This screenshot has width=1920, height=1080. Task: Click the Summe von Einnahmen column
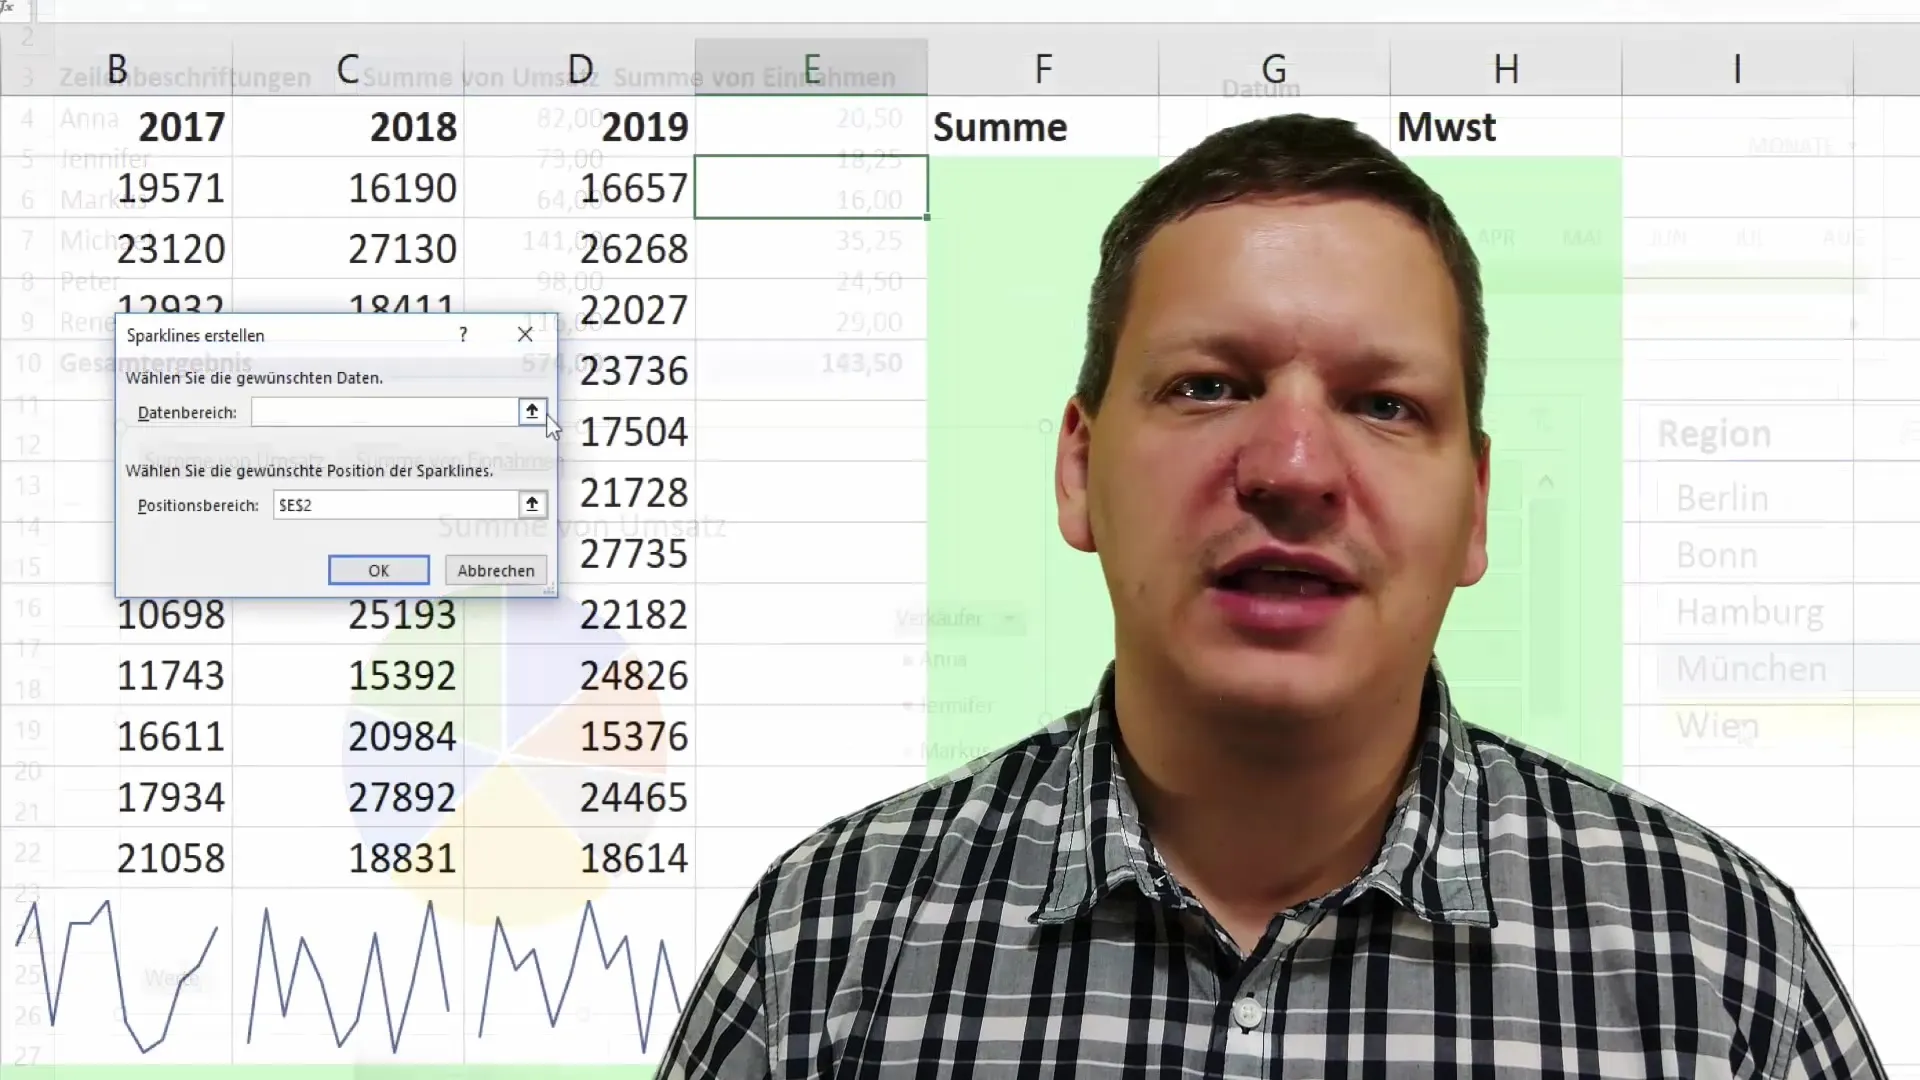[x=754, y=78]
